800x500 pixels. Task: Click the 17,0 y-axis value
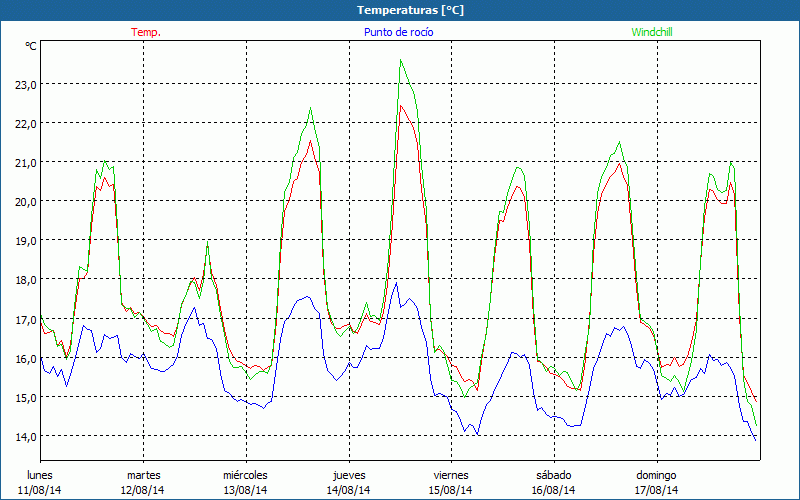click(25, 319)
